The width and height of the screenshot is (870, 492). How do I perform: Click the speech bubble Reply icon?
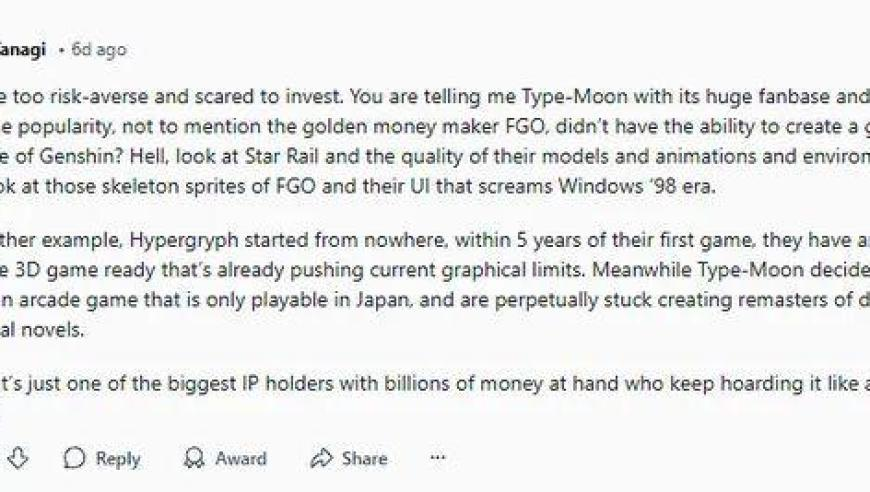[x=74, y=459]
